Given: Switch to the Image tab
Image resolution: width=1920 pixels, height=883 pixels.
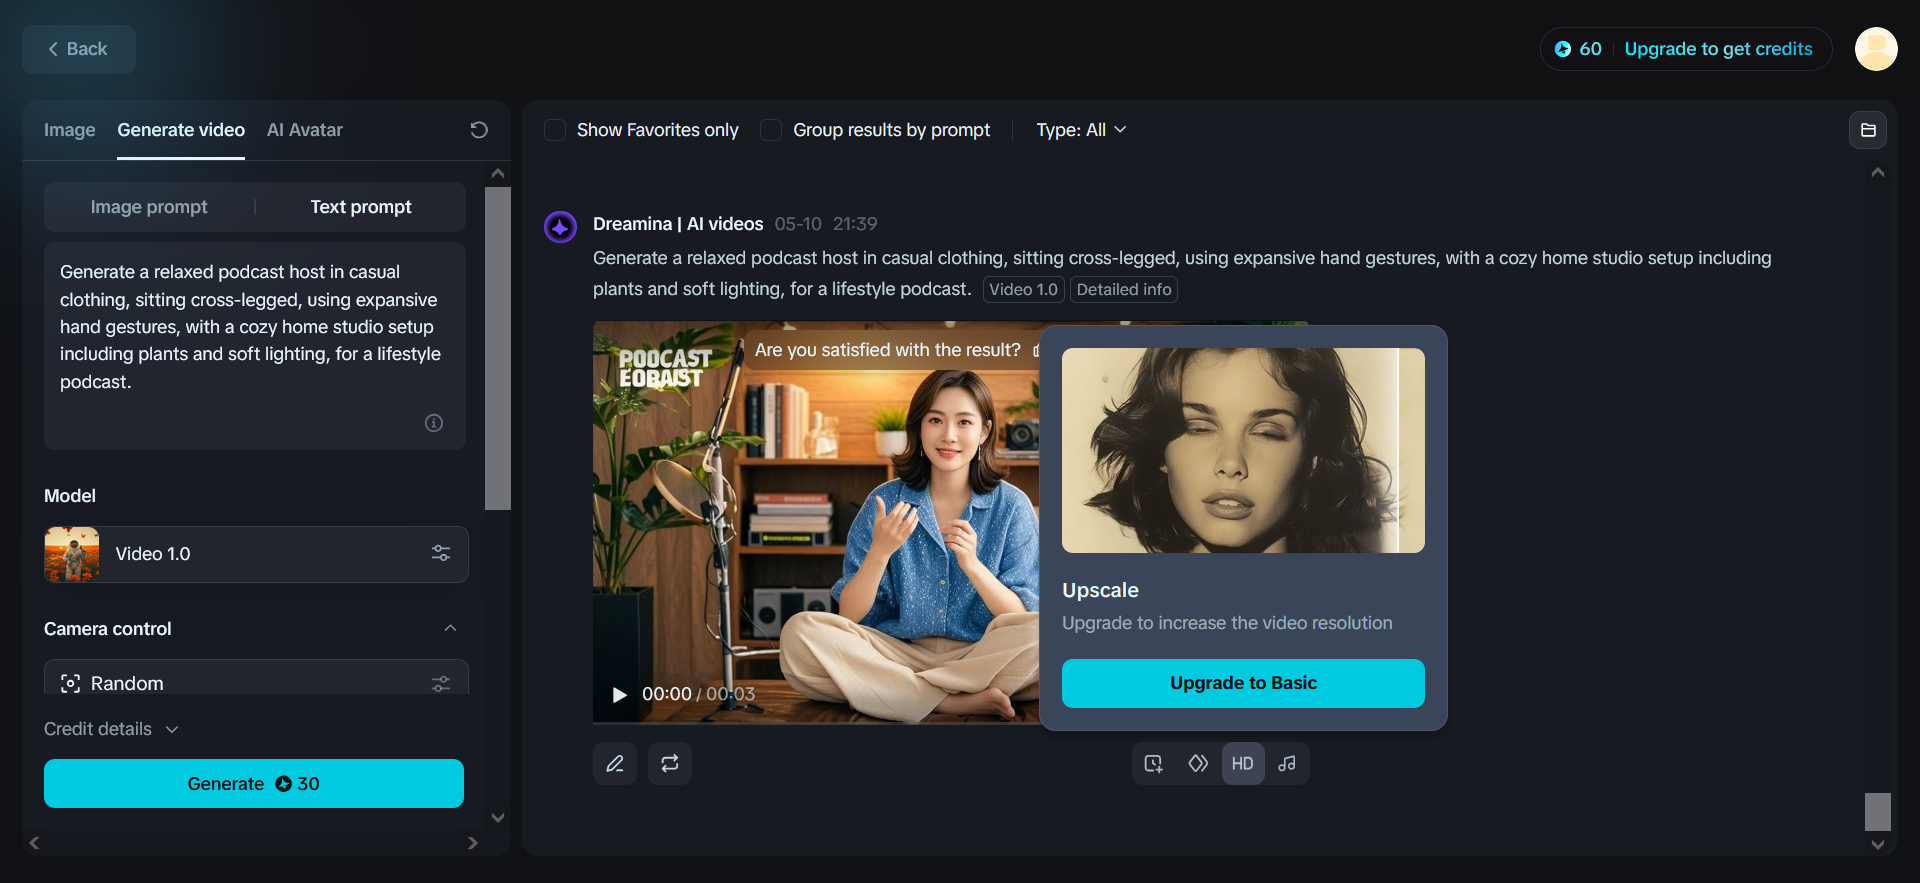Looking at the screenshot, I should [x=70, y=130].
